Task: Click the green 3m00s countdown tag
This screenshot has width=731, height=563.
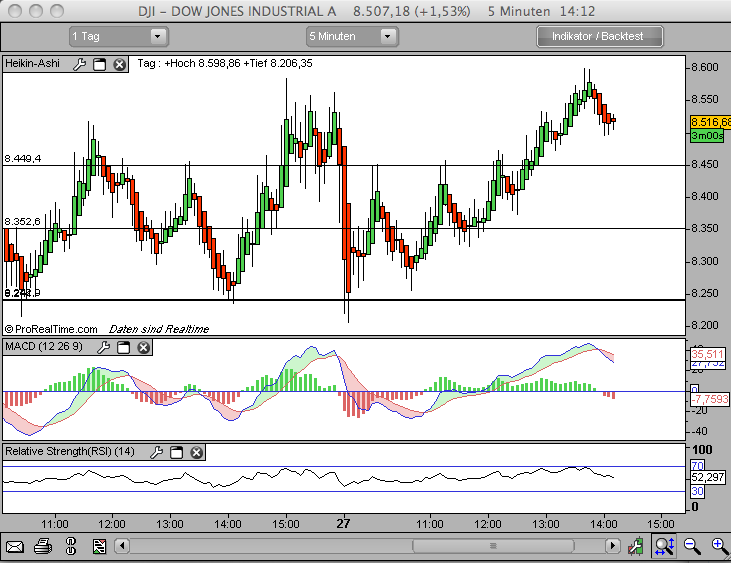Action: pyautogui.click(x=707, y=136)
